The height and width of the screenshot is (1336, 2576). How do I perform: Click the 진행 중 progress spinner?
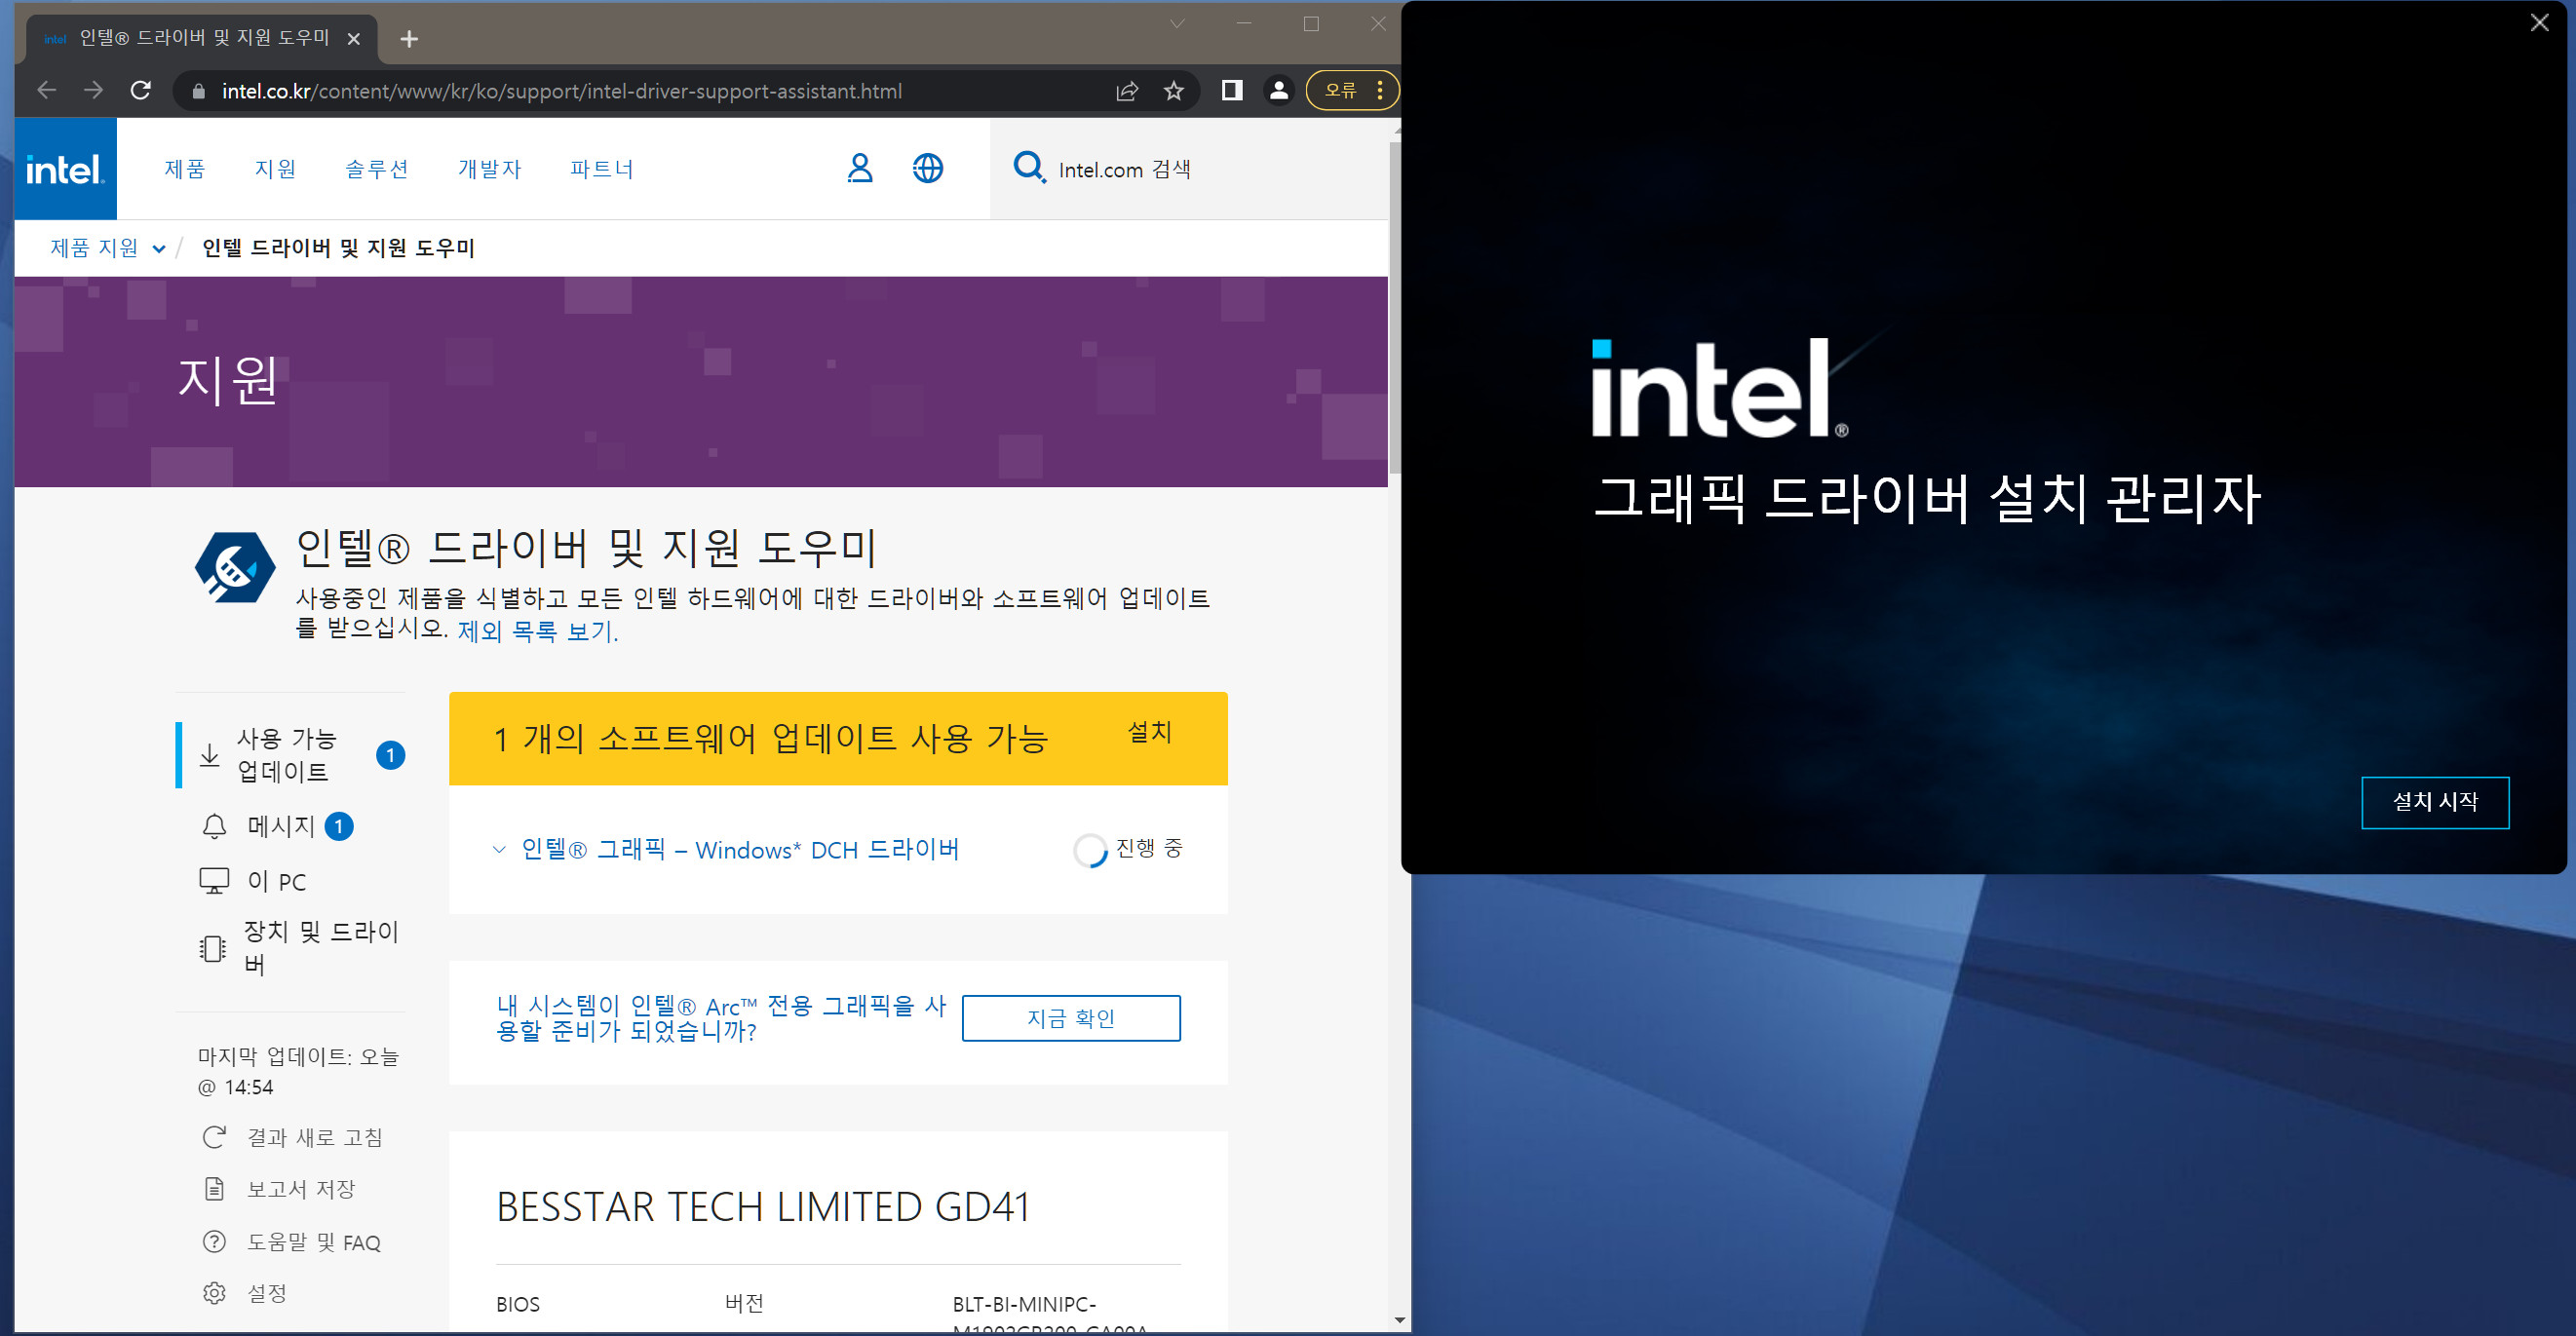pyautogui.click(x=1090, y=850)
